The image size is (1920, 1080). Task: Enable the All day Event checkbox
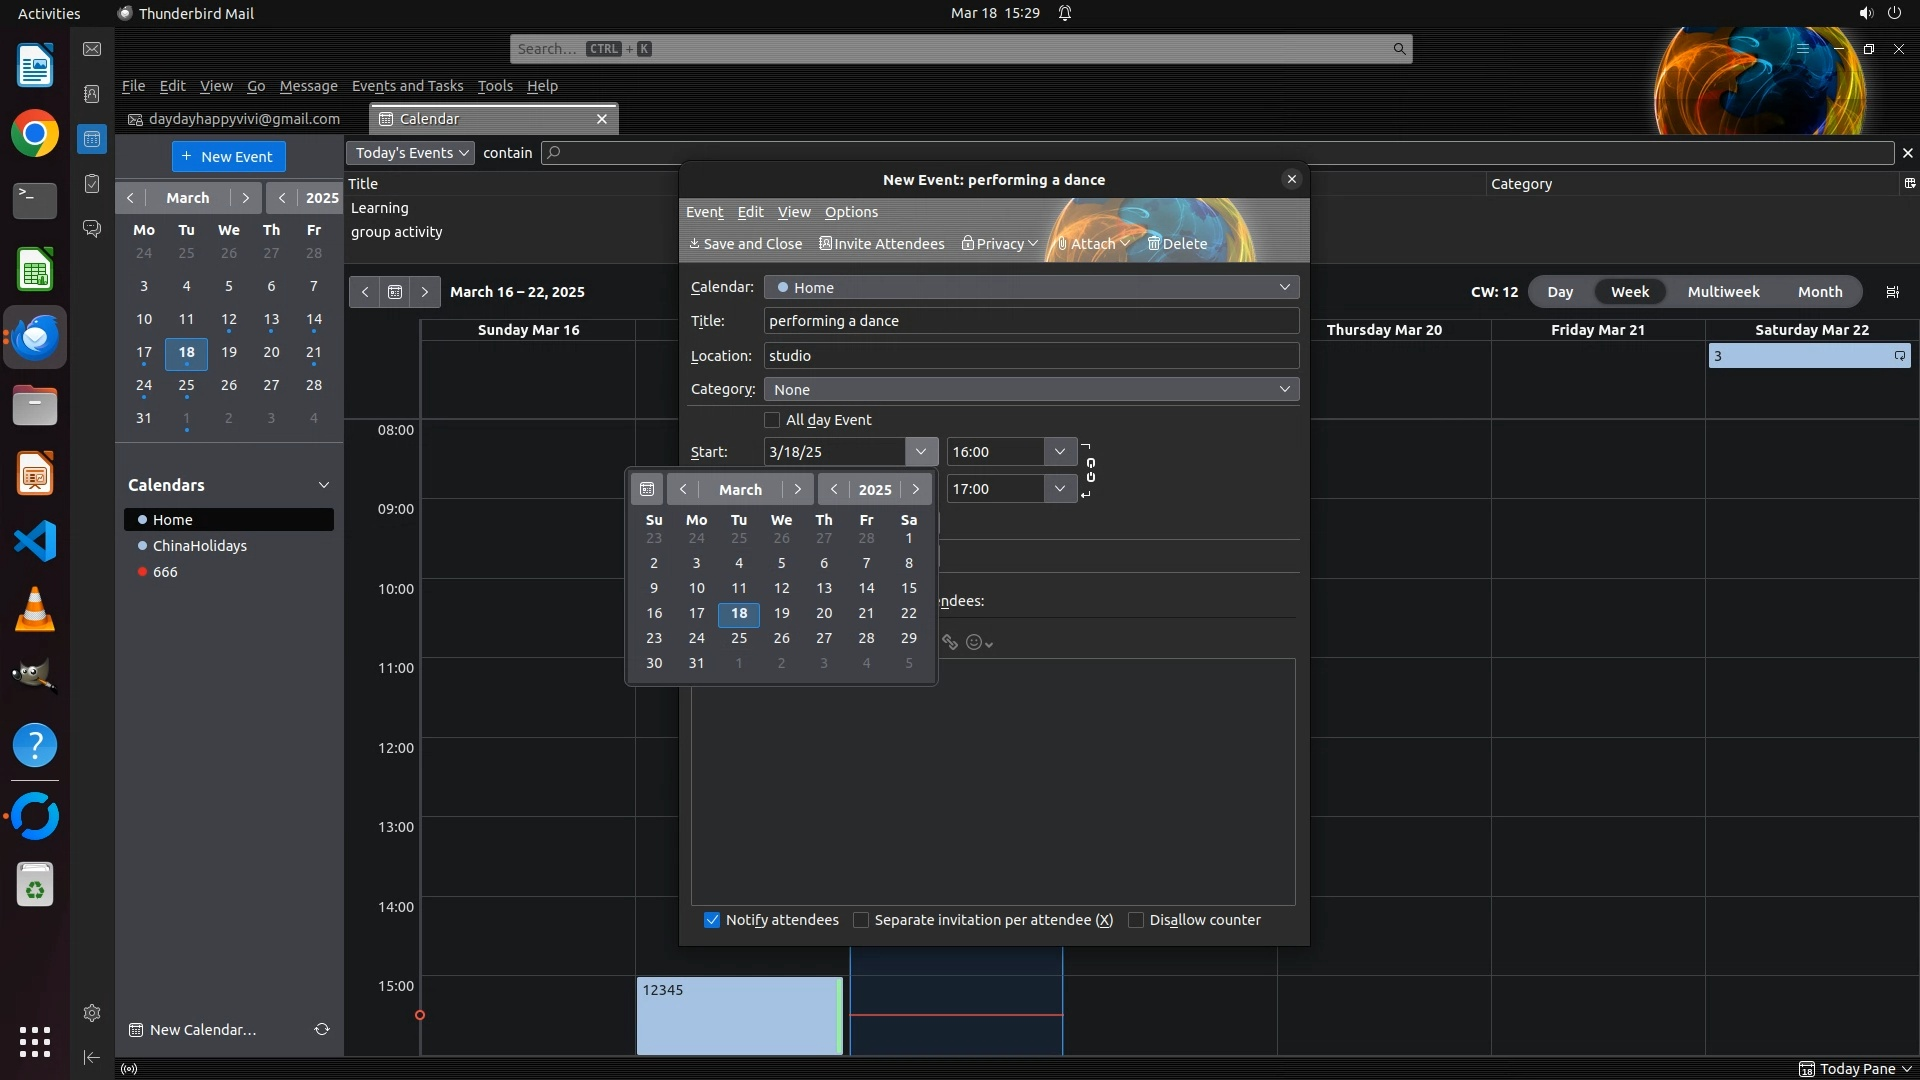click(772, 420)
